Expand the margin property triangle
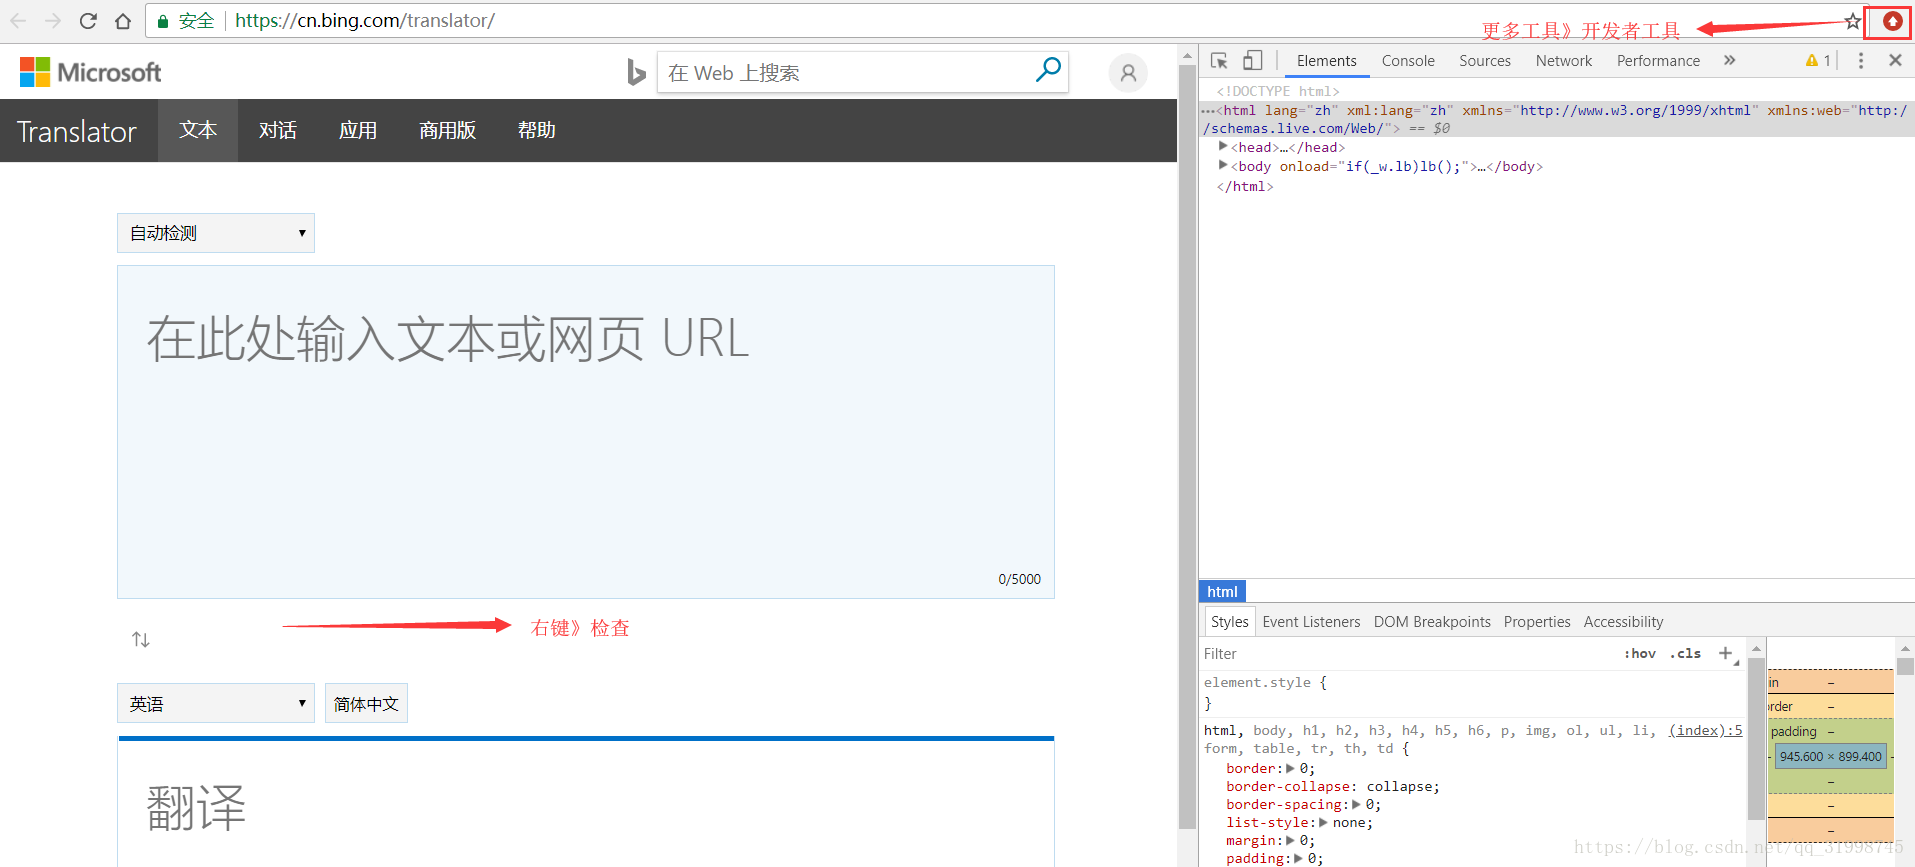This screenshot has height=867, width=1915. coord(1290,840)
